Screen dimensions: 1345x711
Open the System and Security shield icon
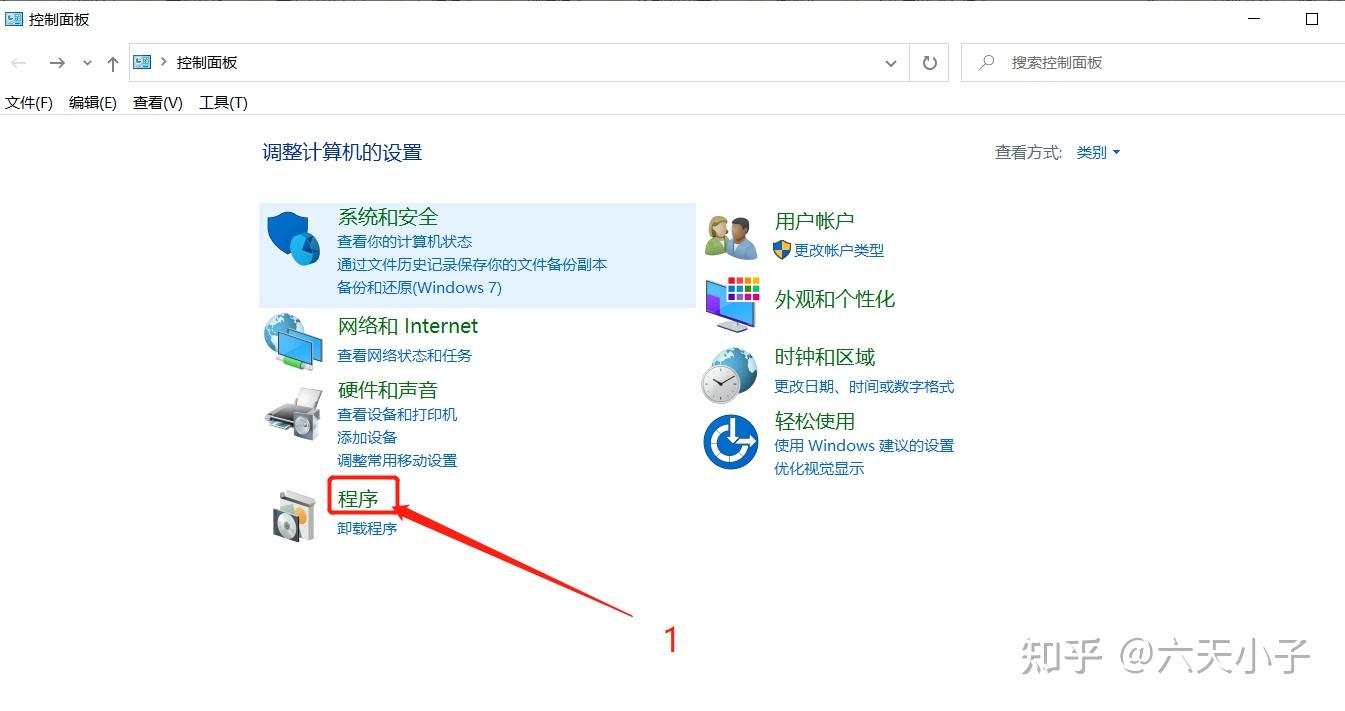click(x=293, y=239)
